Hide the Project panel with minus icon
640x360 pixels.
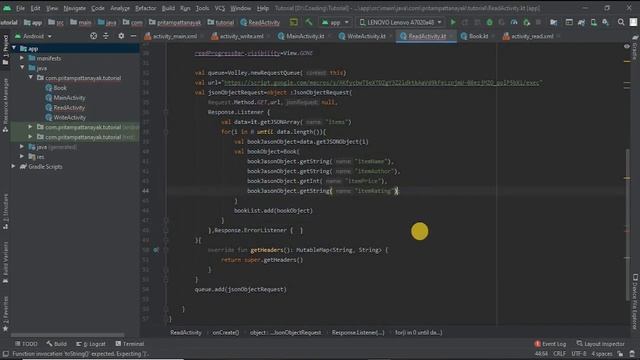click(x=133, y=36)
